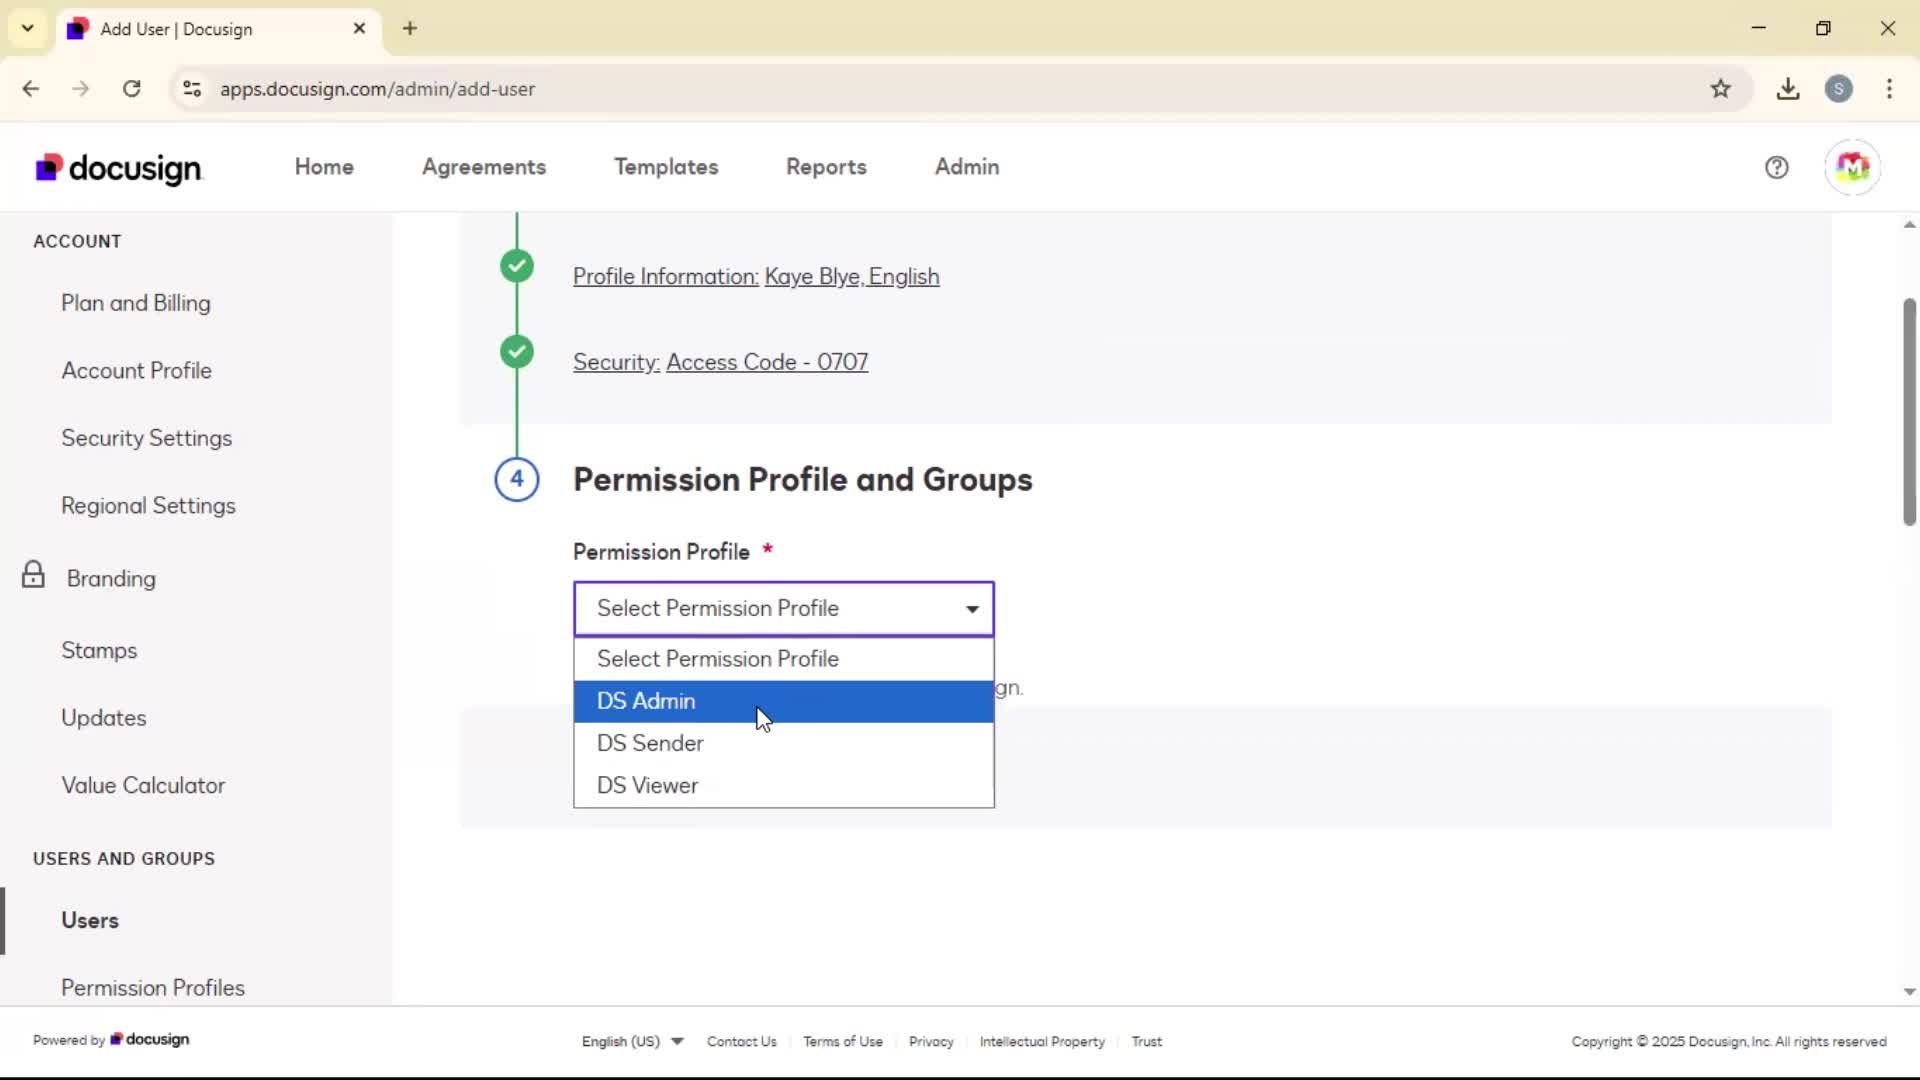Screen dimensions: 1920x1080
Task: Open Users in sidebar
Action: coord(90,921)
